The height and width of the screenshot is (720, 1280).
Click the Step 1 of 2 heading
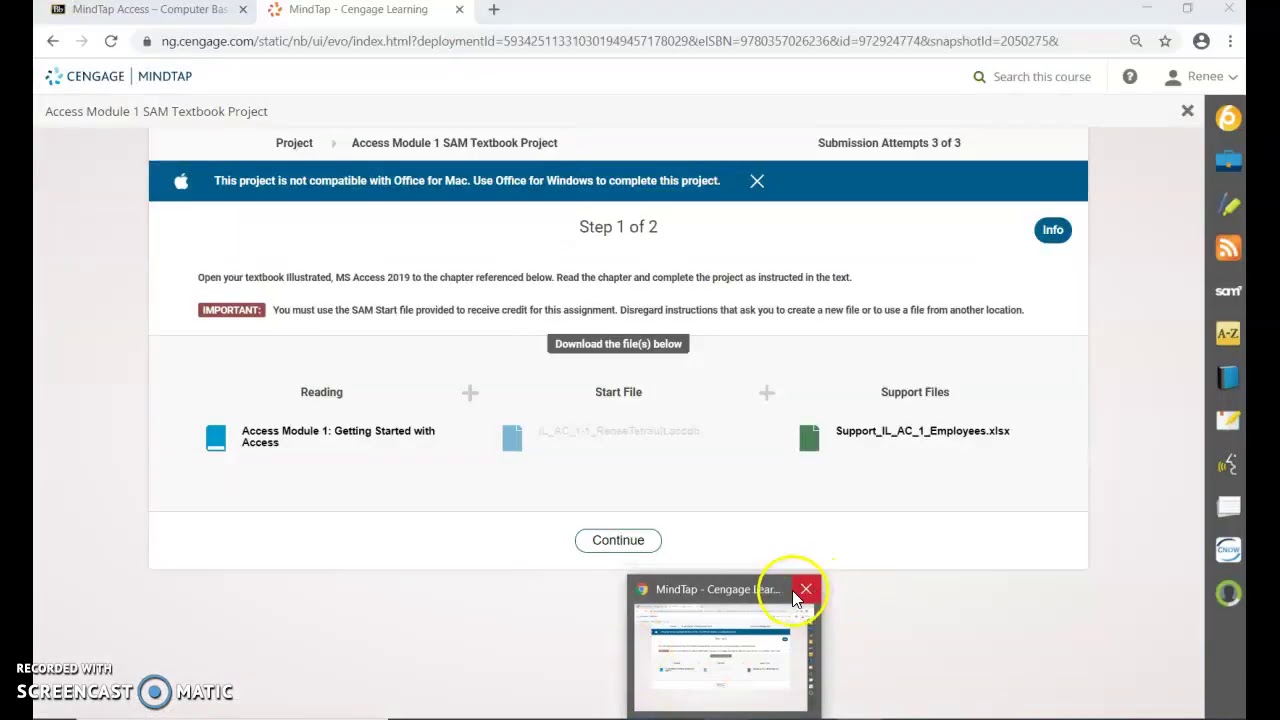click(618, 227)
